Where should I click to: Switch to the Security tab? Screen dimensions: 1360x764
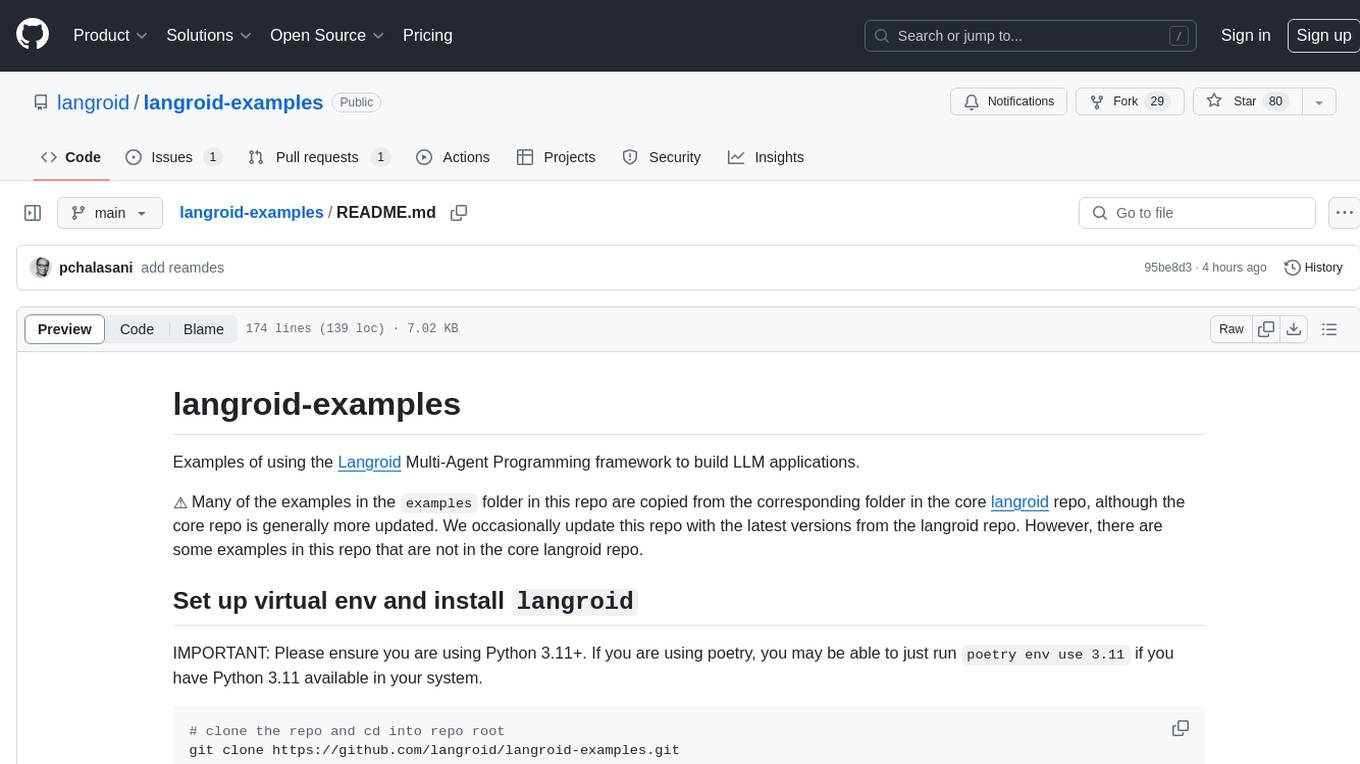(661, 157)
